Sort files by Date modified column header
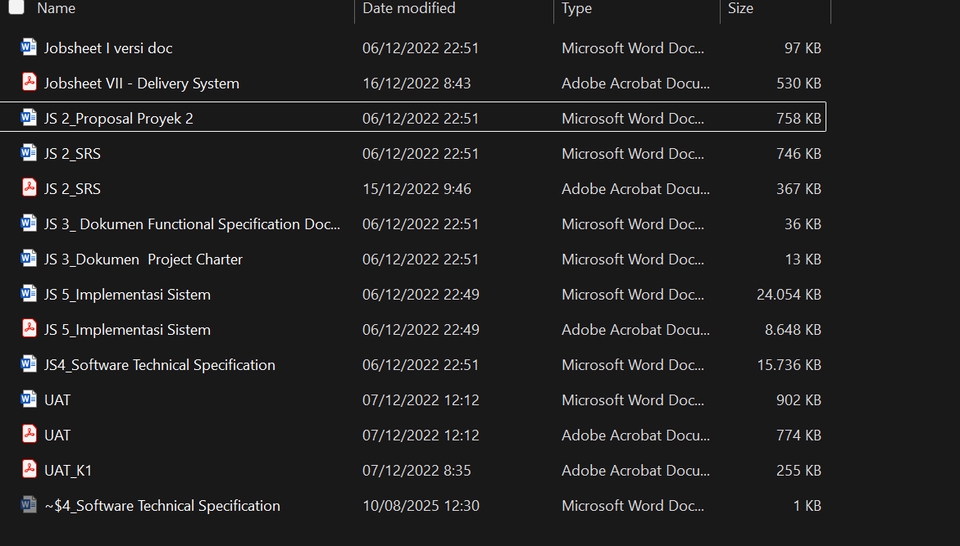This screenshot has width=960, height=546. pyautogui.click(x=408, y=8)
